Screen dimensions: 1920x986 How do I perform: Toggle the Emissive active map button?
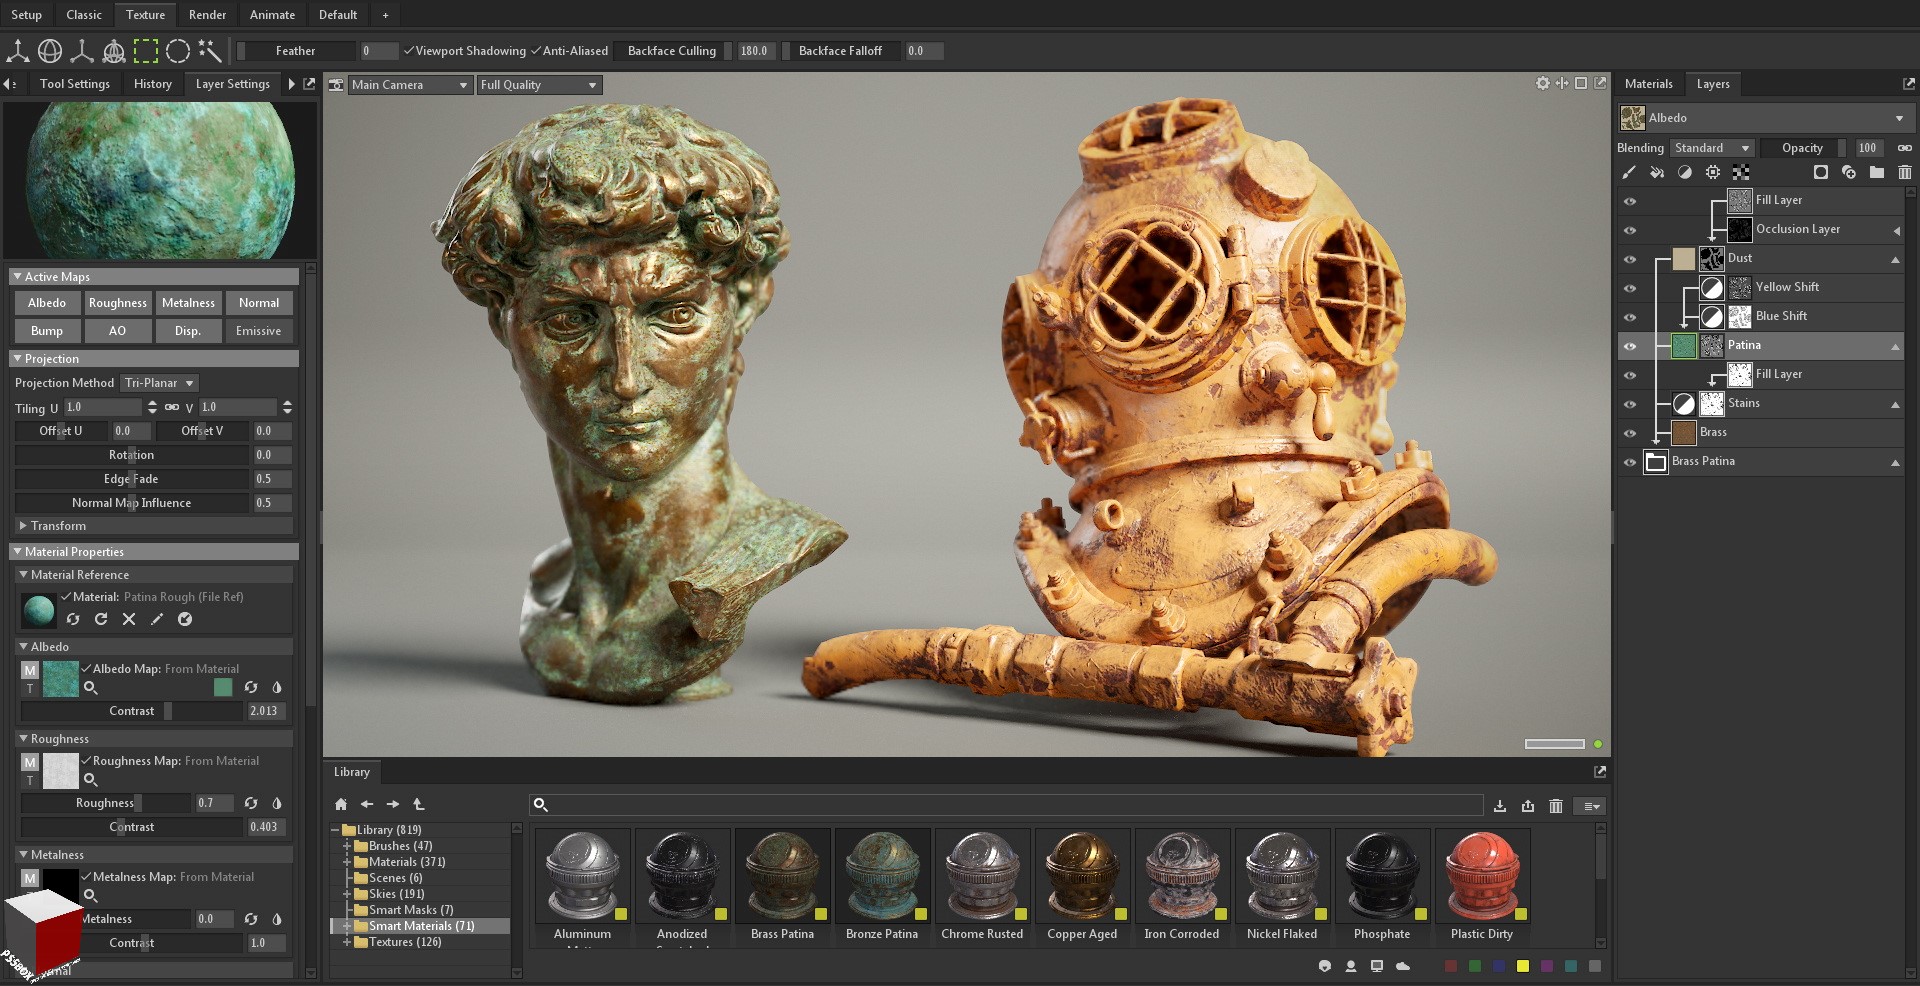259,331
